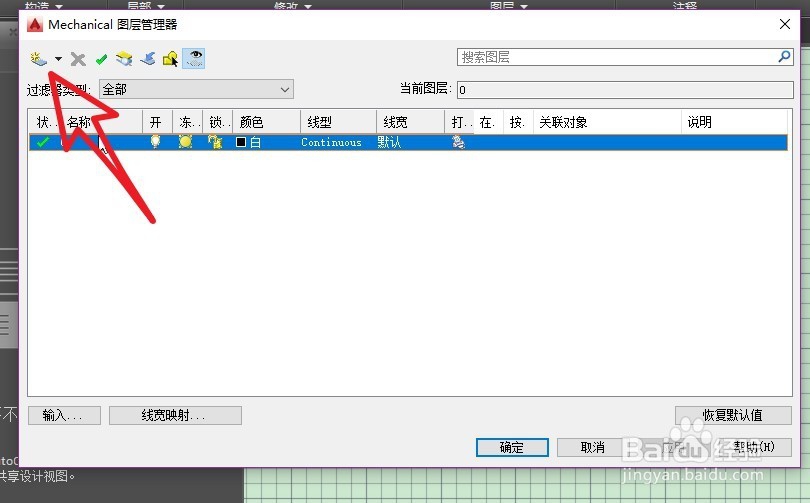Click the yellow shapes object selection icon

[x=170, y=59]
